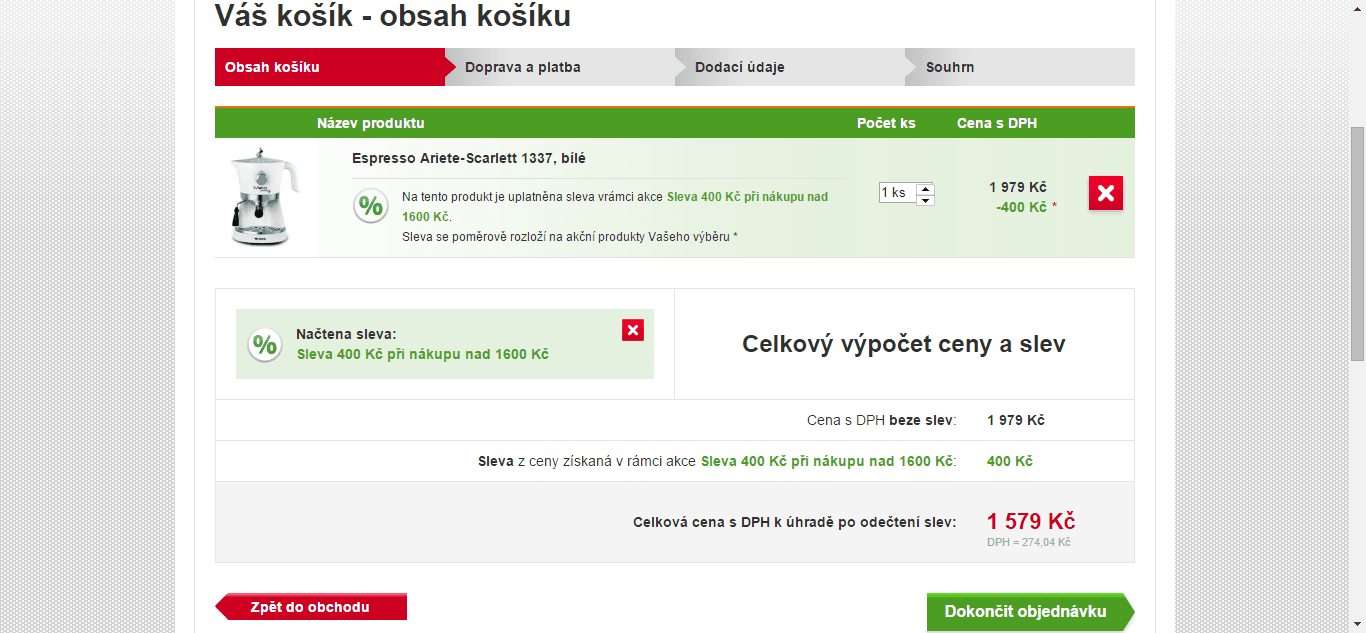
Task: Click percent icon in the product row
Action: pos(371,206)
